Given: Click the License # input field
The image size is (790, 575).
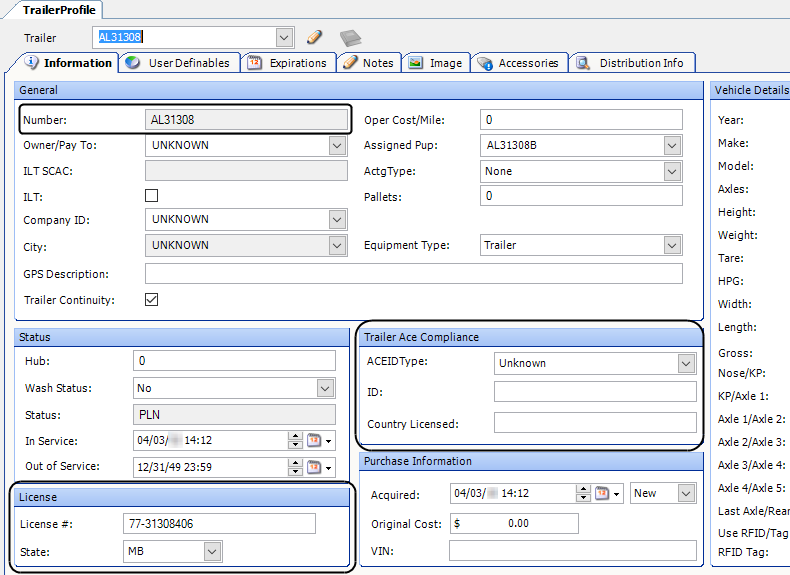Looking at the screenshot, I should point(219,524).
